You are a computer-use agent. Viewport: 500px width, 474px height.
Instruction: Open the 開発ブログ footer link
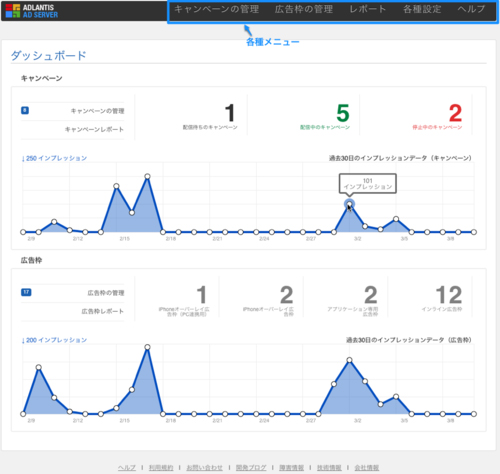(x=251, y=468)
